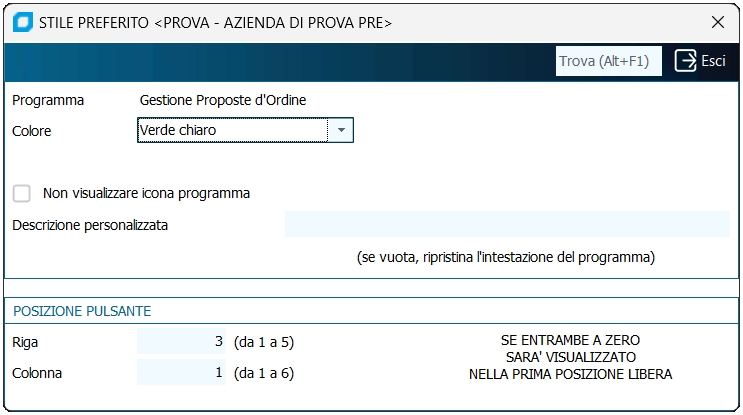The height and width of the screenshot is (415, 743).
Task: Click the Descrizione personalizzata label
Action: pyautogui.click(x=90, y=225)
